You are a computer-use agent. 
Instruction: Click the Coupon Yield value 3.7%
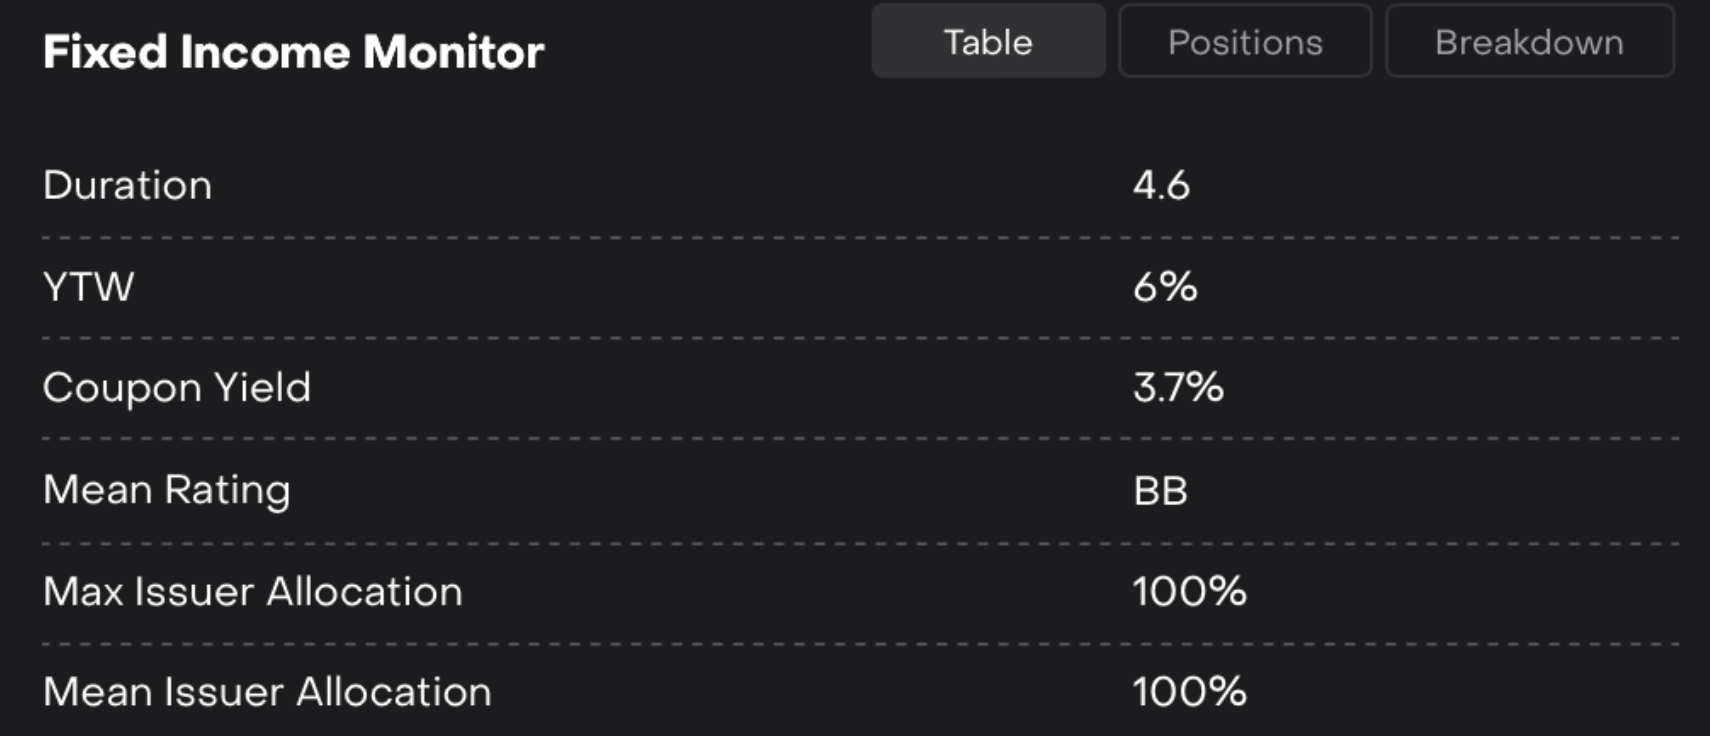click(x=1178, y=388)
